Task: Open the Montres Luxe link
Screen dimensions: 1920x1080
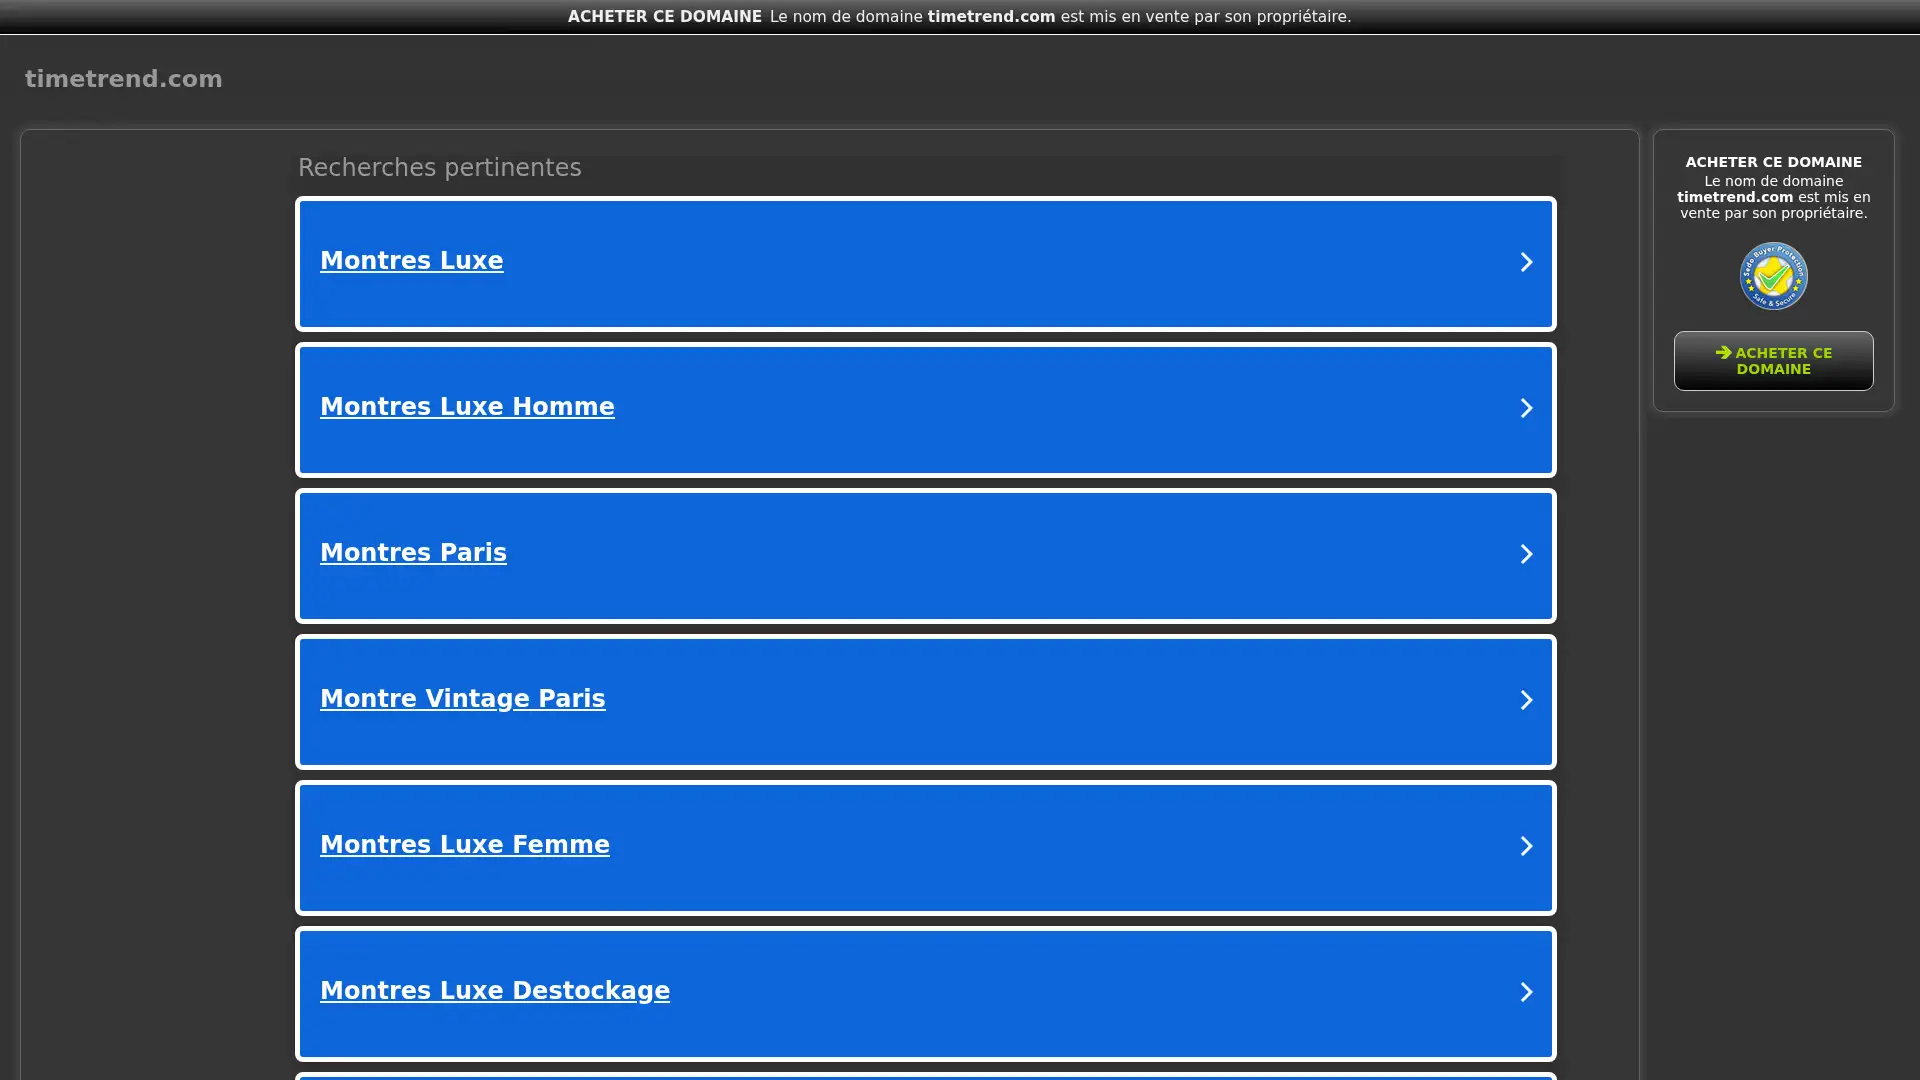Action: pos(411,261)
